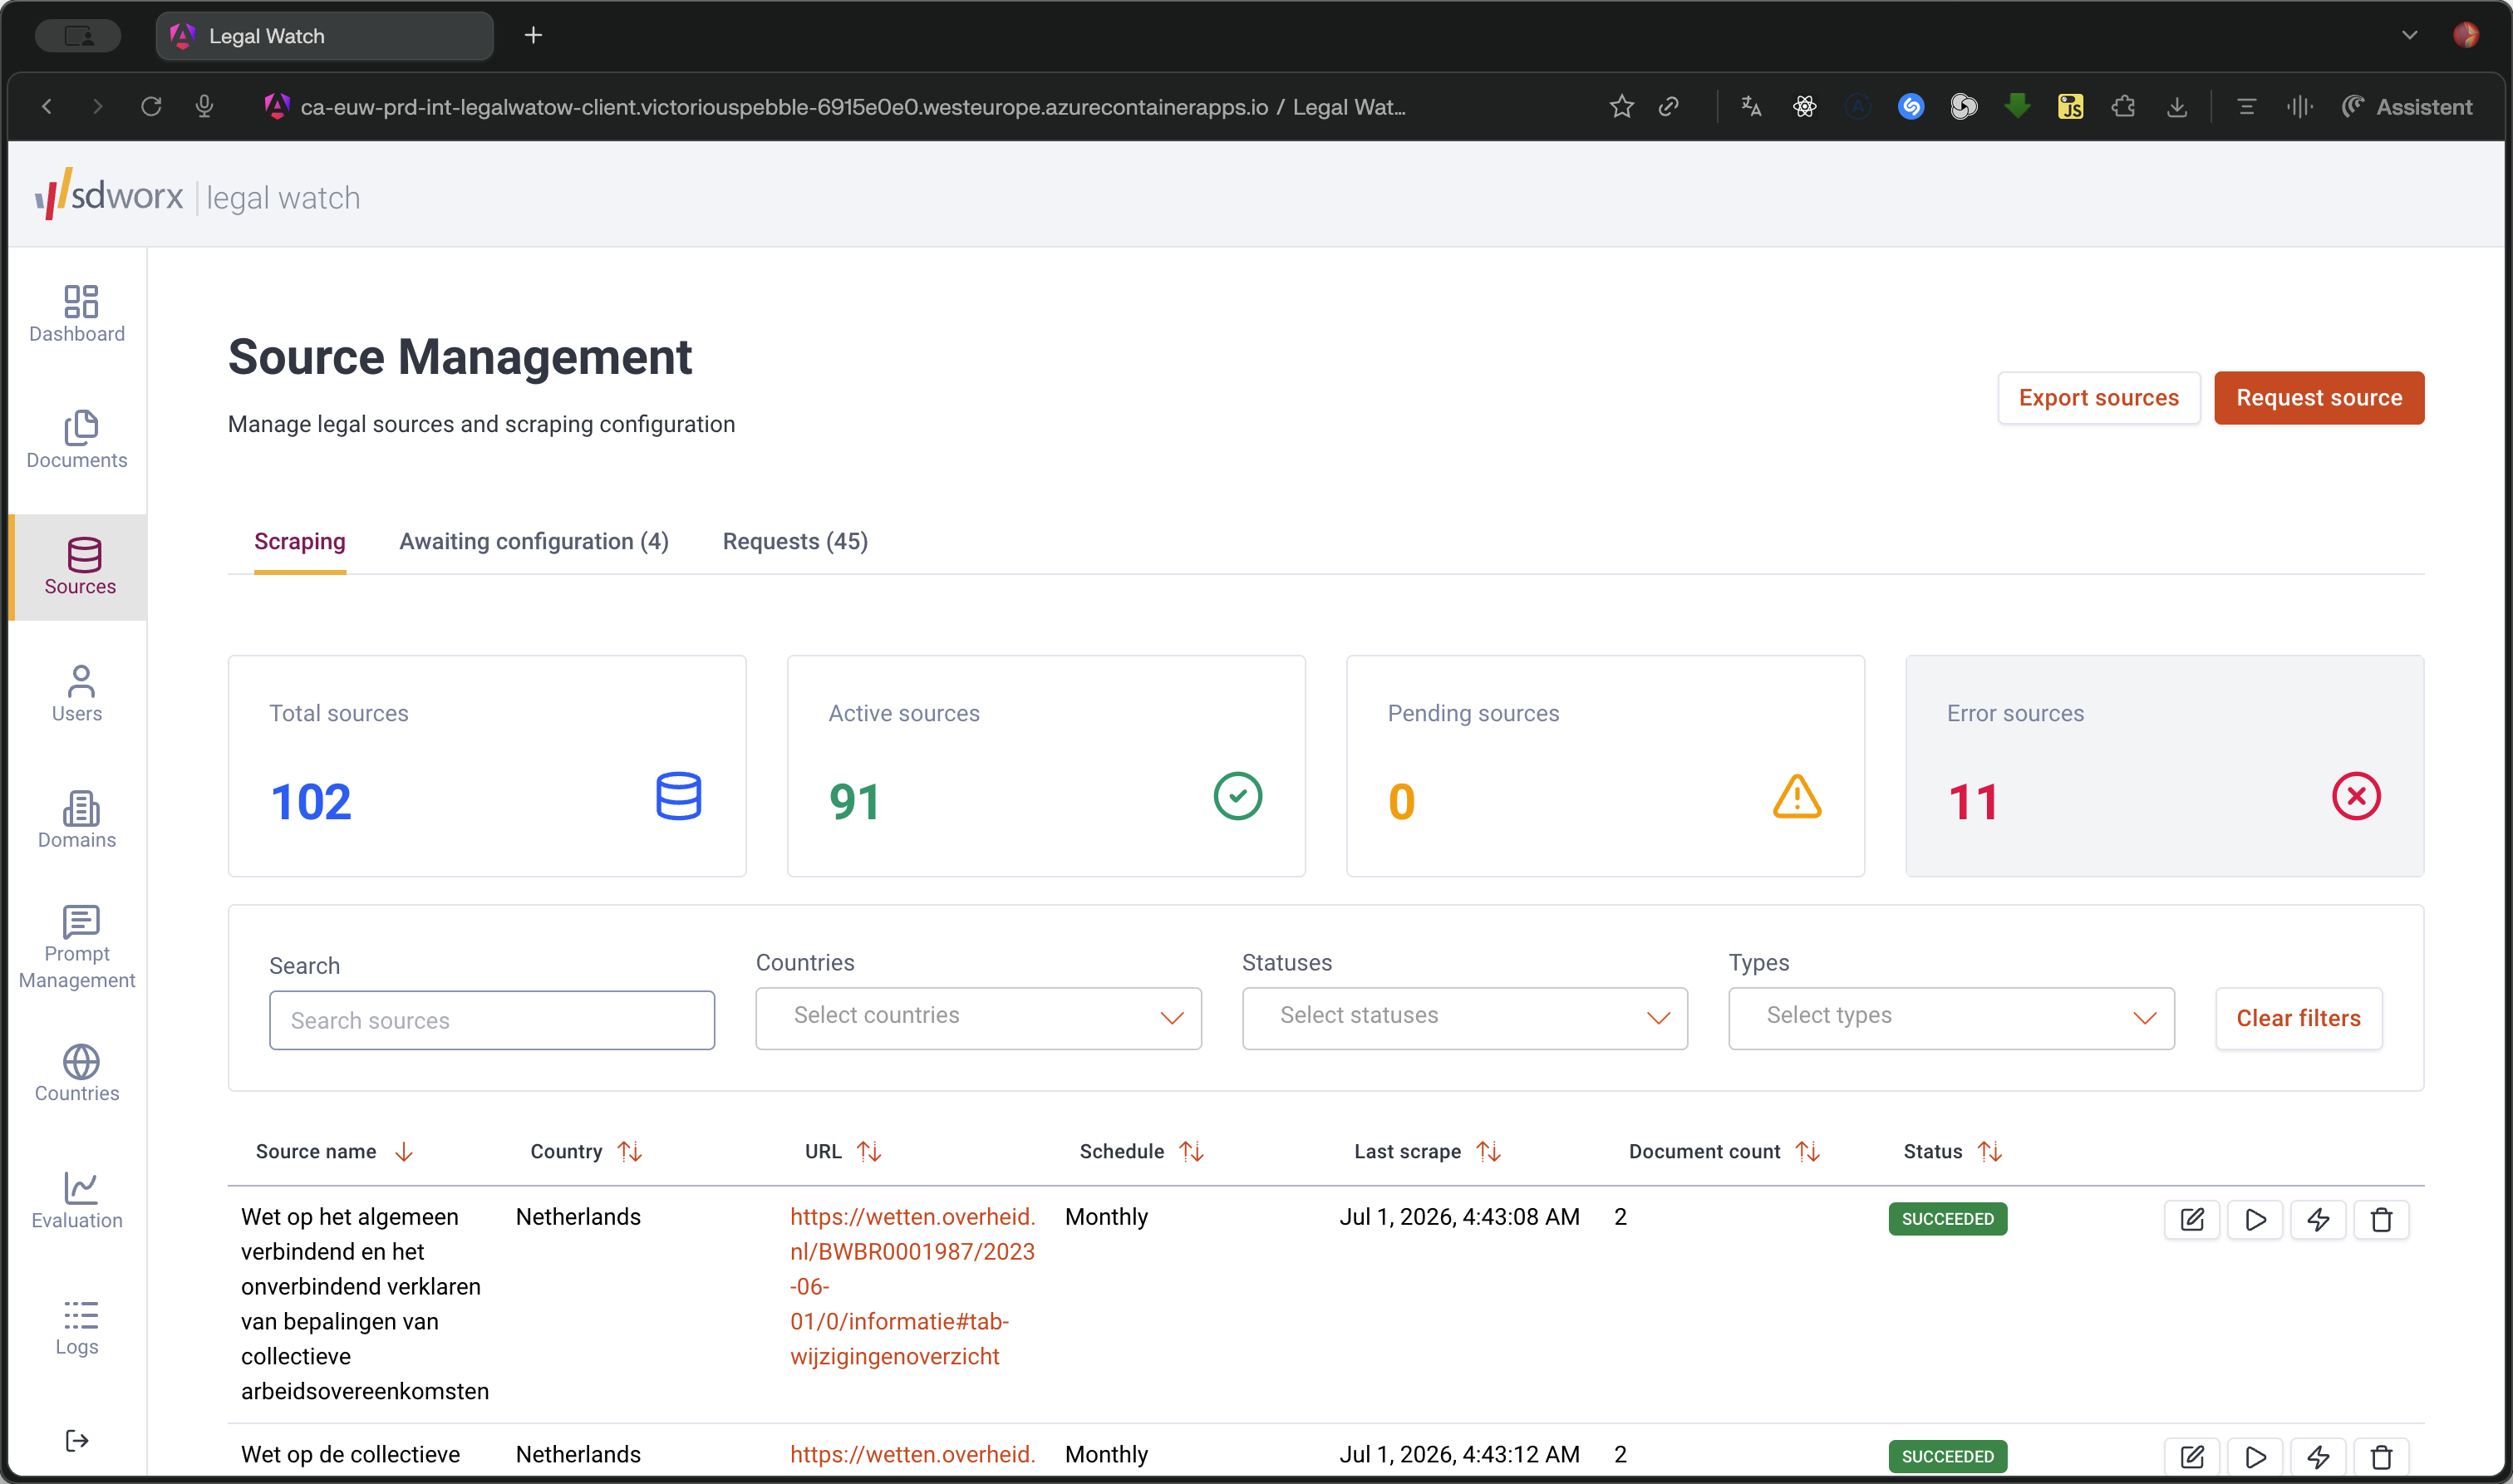Open Users section in sidebar
The image size is (2513, 1484).
click(x=77, y=693)
